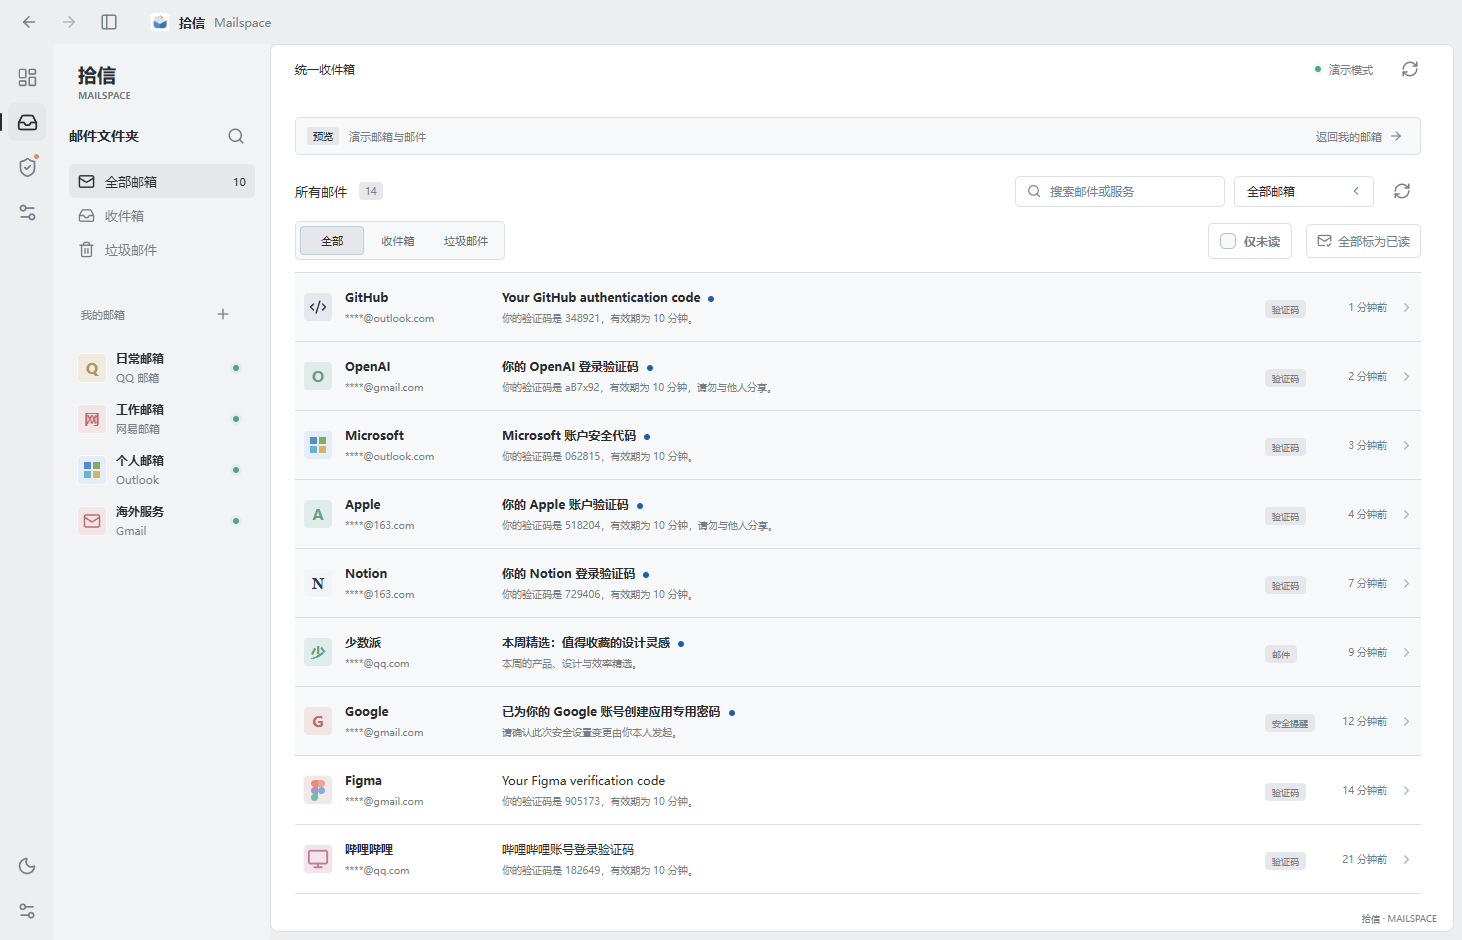Image resolution: width=1462 pixels, height=940 pixels.
Task: Open the Apple 账户验证码 email
Action: click(857, 514)
